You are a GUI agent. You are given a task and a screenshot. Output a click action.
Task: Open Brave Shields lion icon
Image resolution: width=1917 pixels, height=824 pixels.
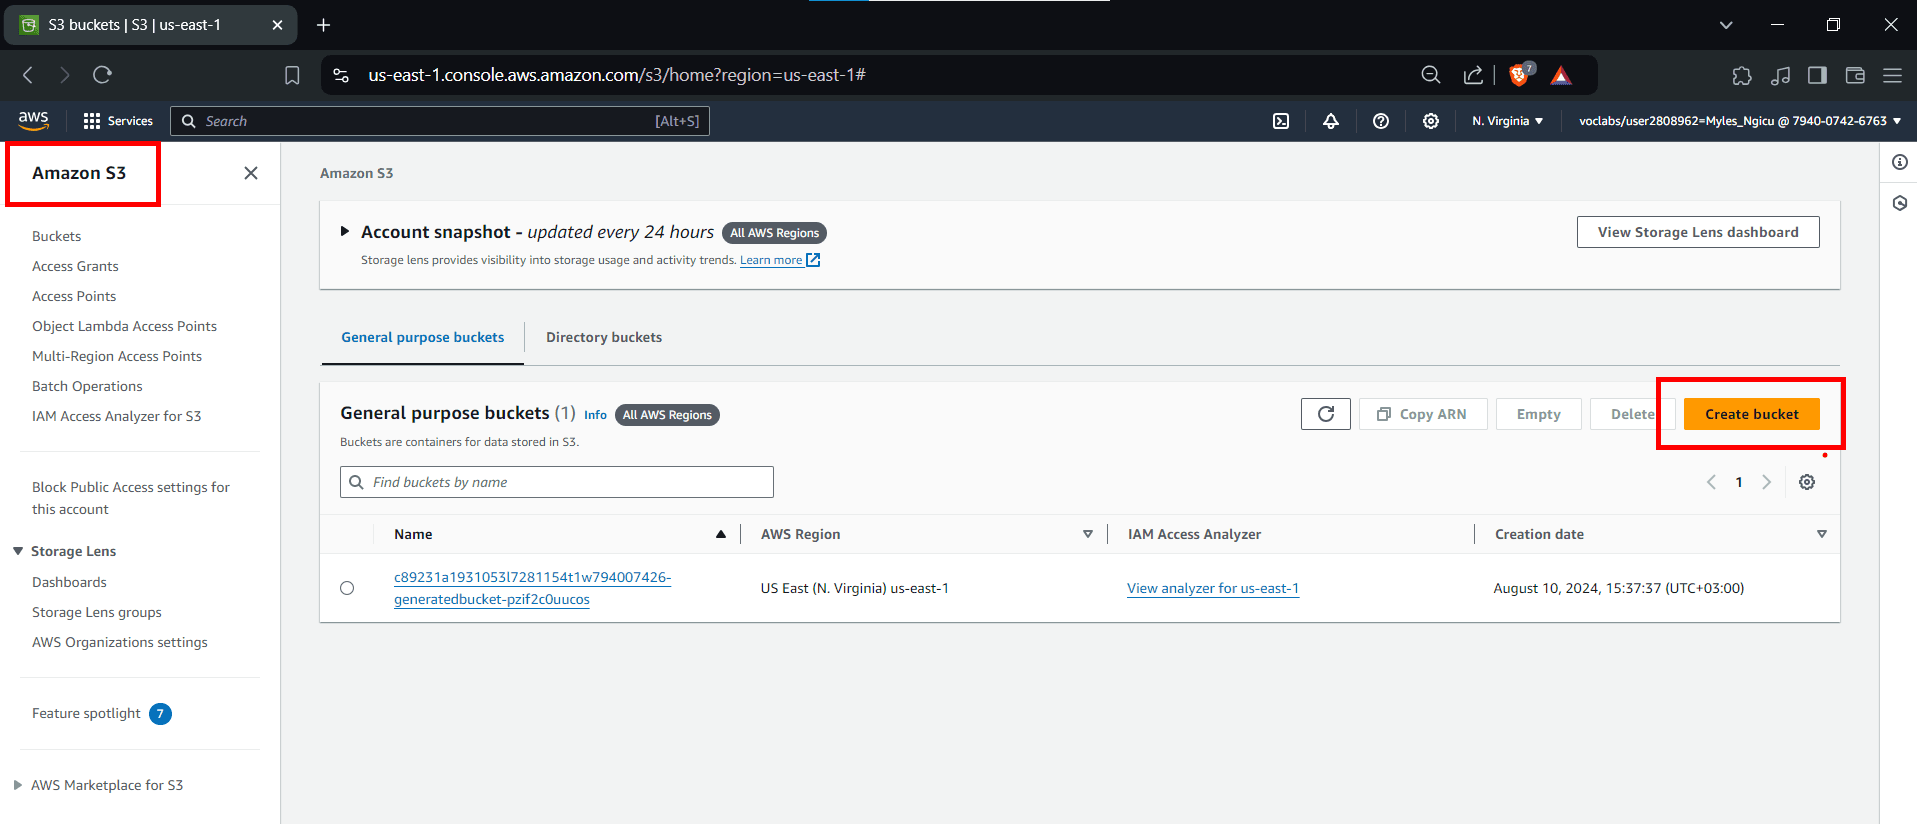(1521, 74)
